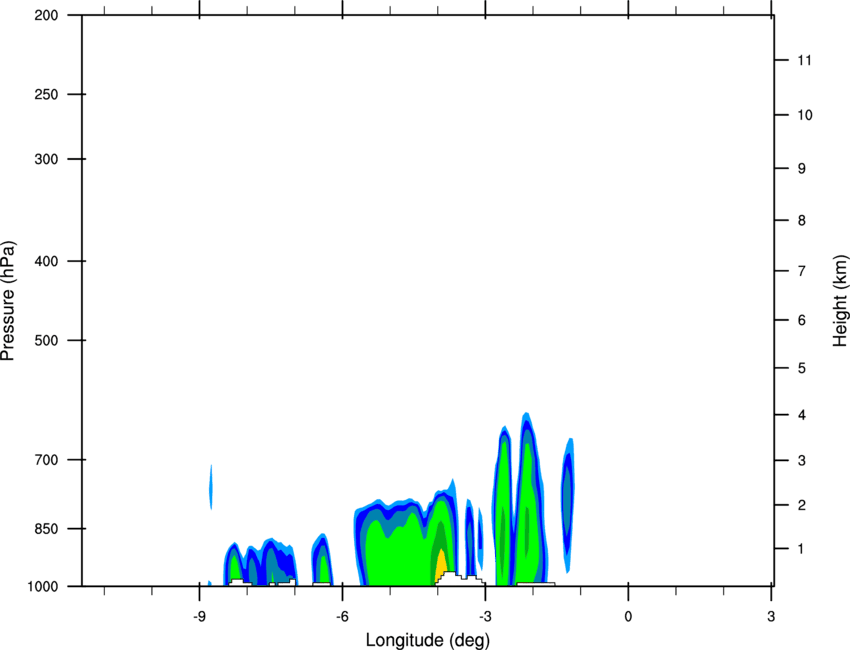Click height tick label 10
This screenshot has width=850, height=650.
click(x=805, y=115)
